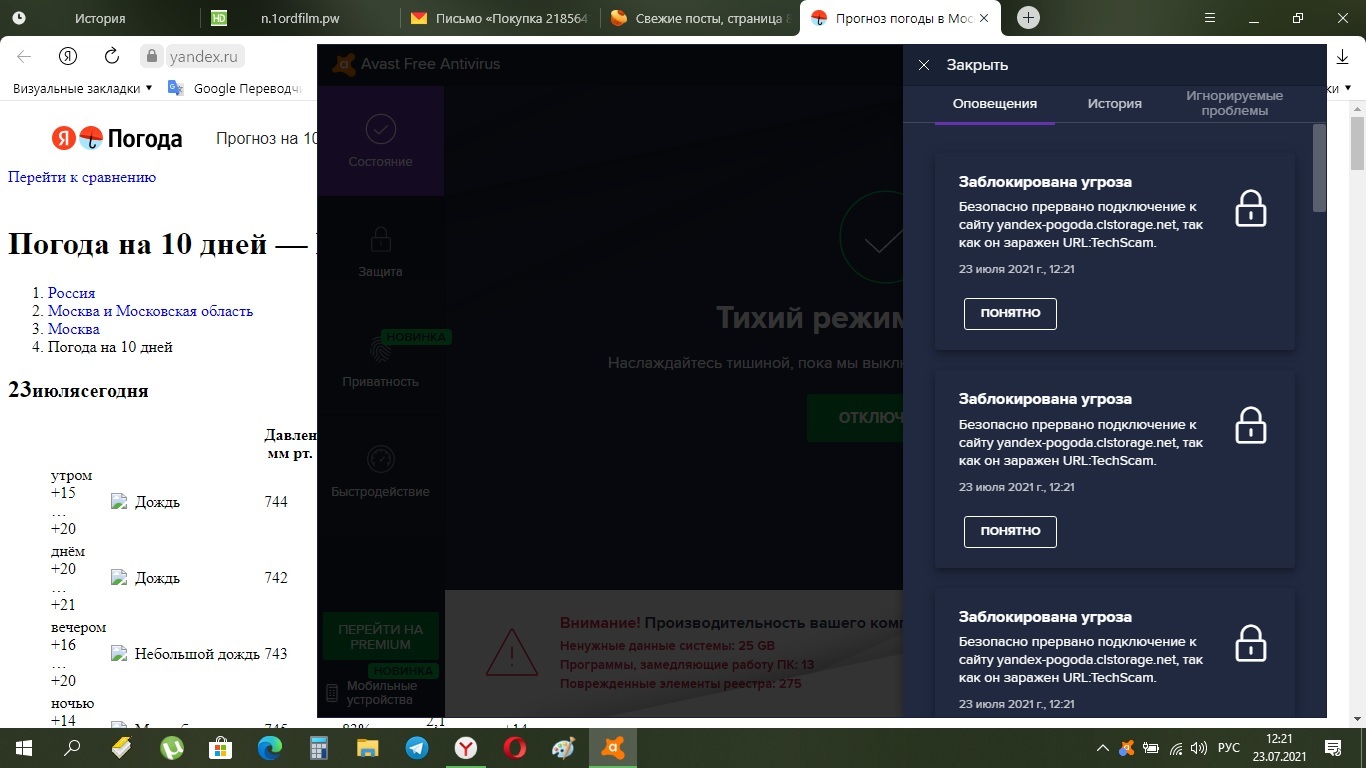The width and height of the screenshot is (1366, 768).
Task: Click the Avast notifications panel scrollbar
Action: (x=1319, y=168)
